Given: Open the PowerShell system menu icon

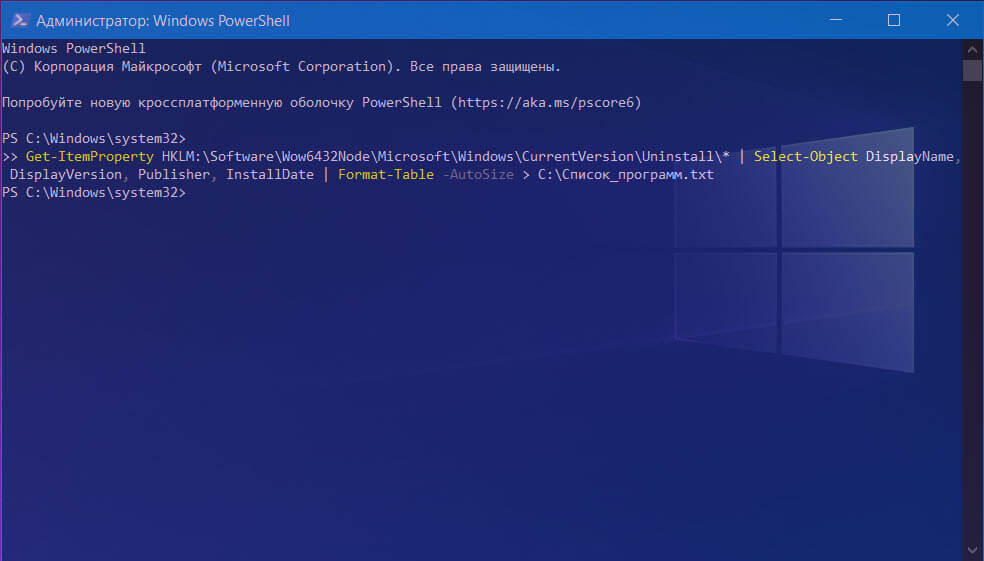Looking at the screenshot, I should (x=19, y=20).
